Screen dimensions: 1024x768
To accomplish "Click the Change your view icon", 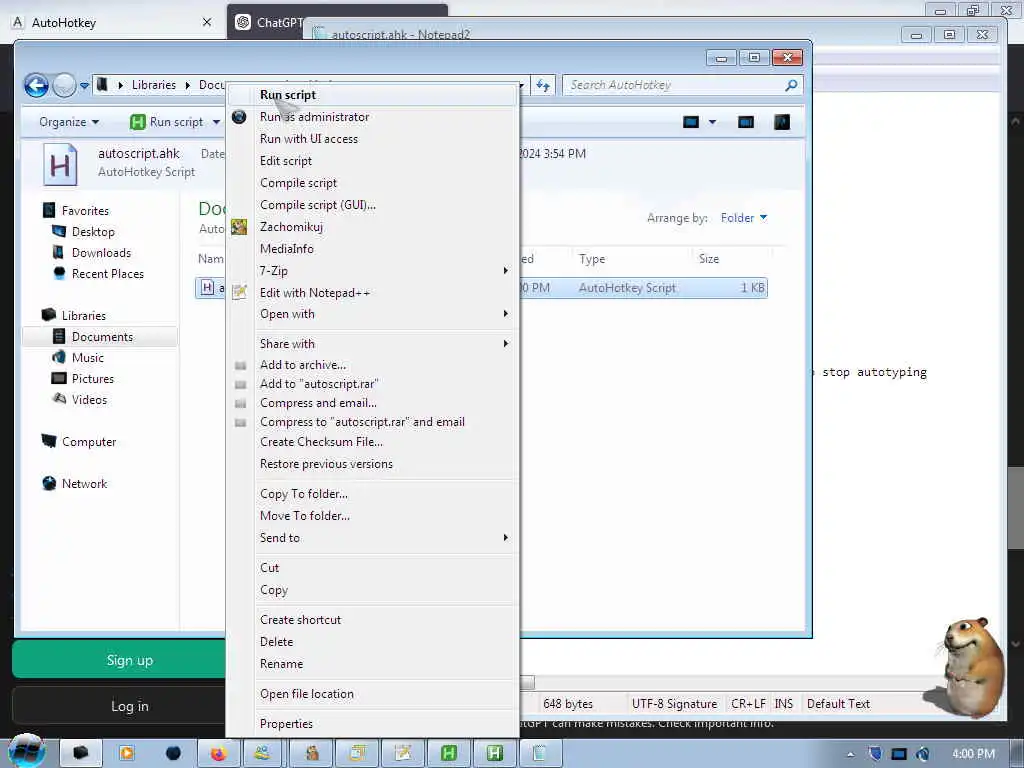I will pos(691,122).
